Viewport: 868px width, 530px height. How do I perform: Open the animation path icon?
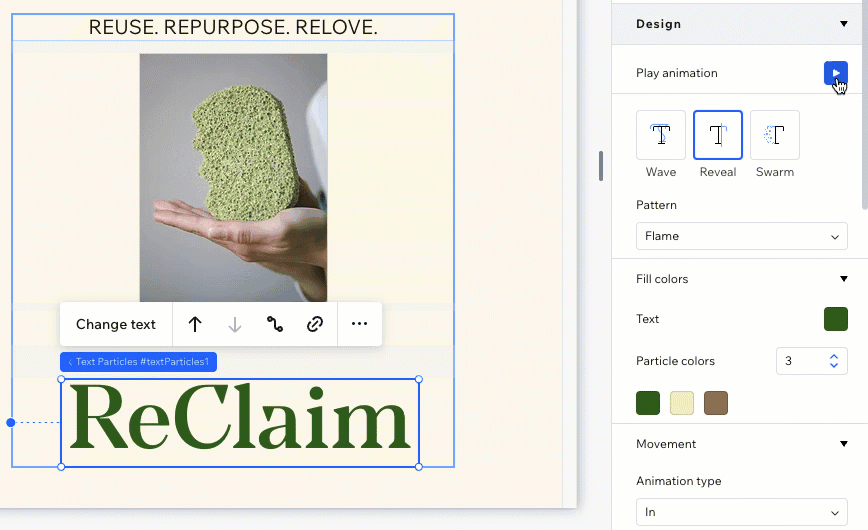[x=275, y=324]
